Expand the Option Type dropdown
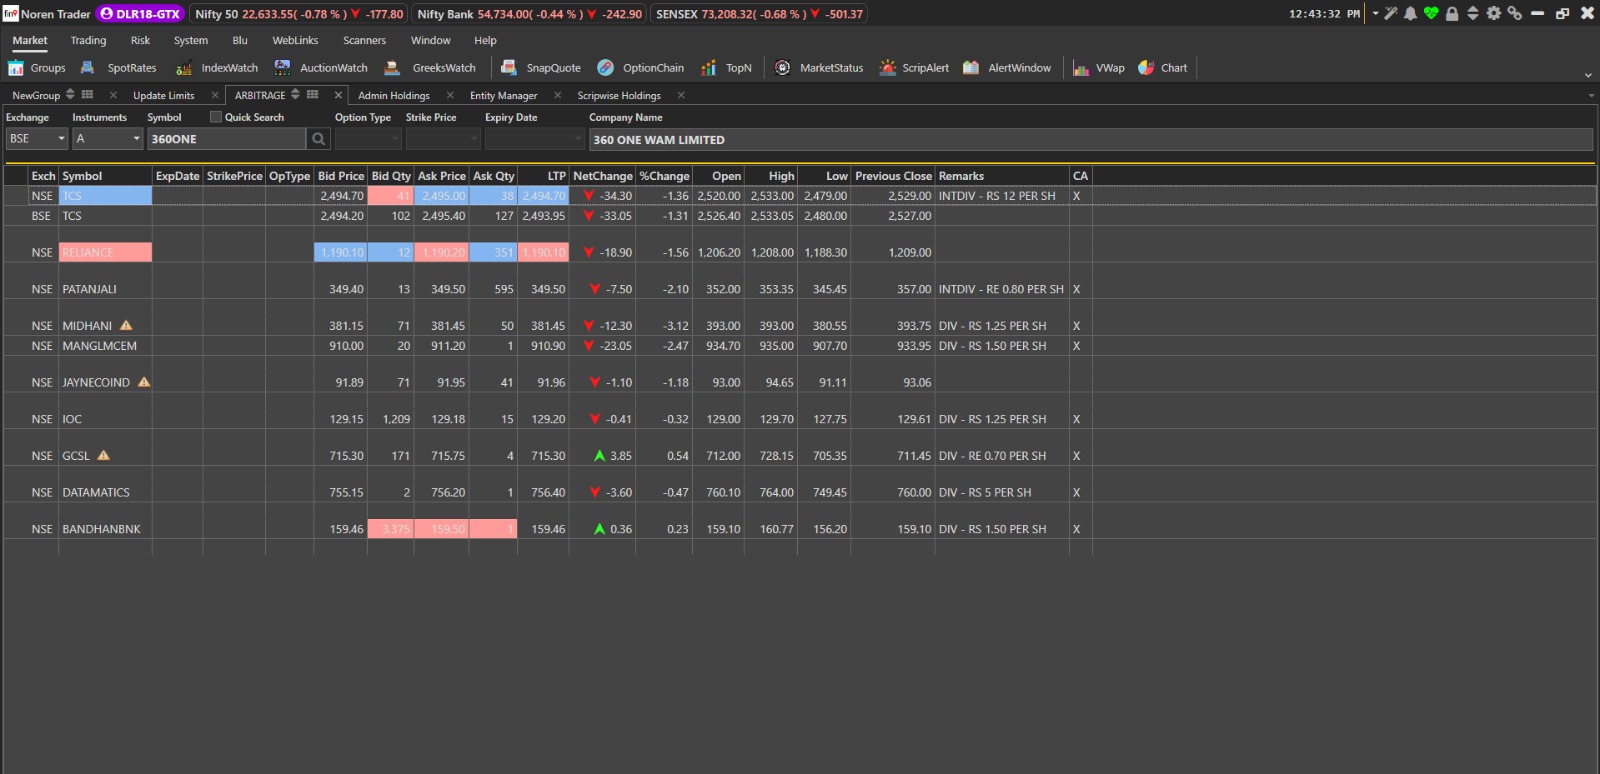 click(367, 139)
